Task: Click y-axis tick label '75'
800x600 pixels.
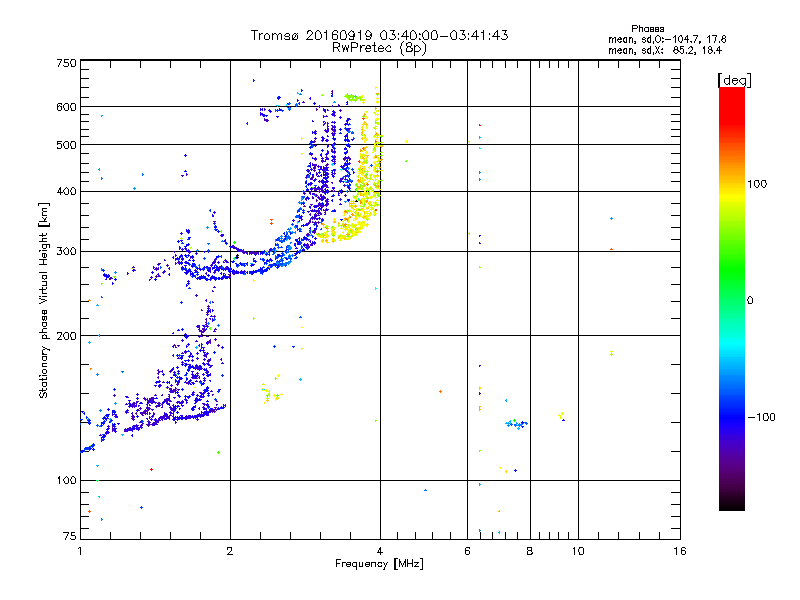Action: pyautogui.click(x=70, y=536)
